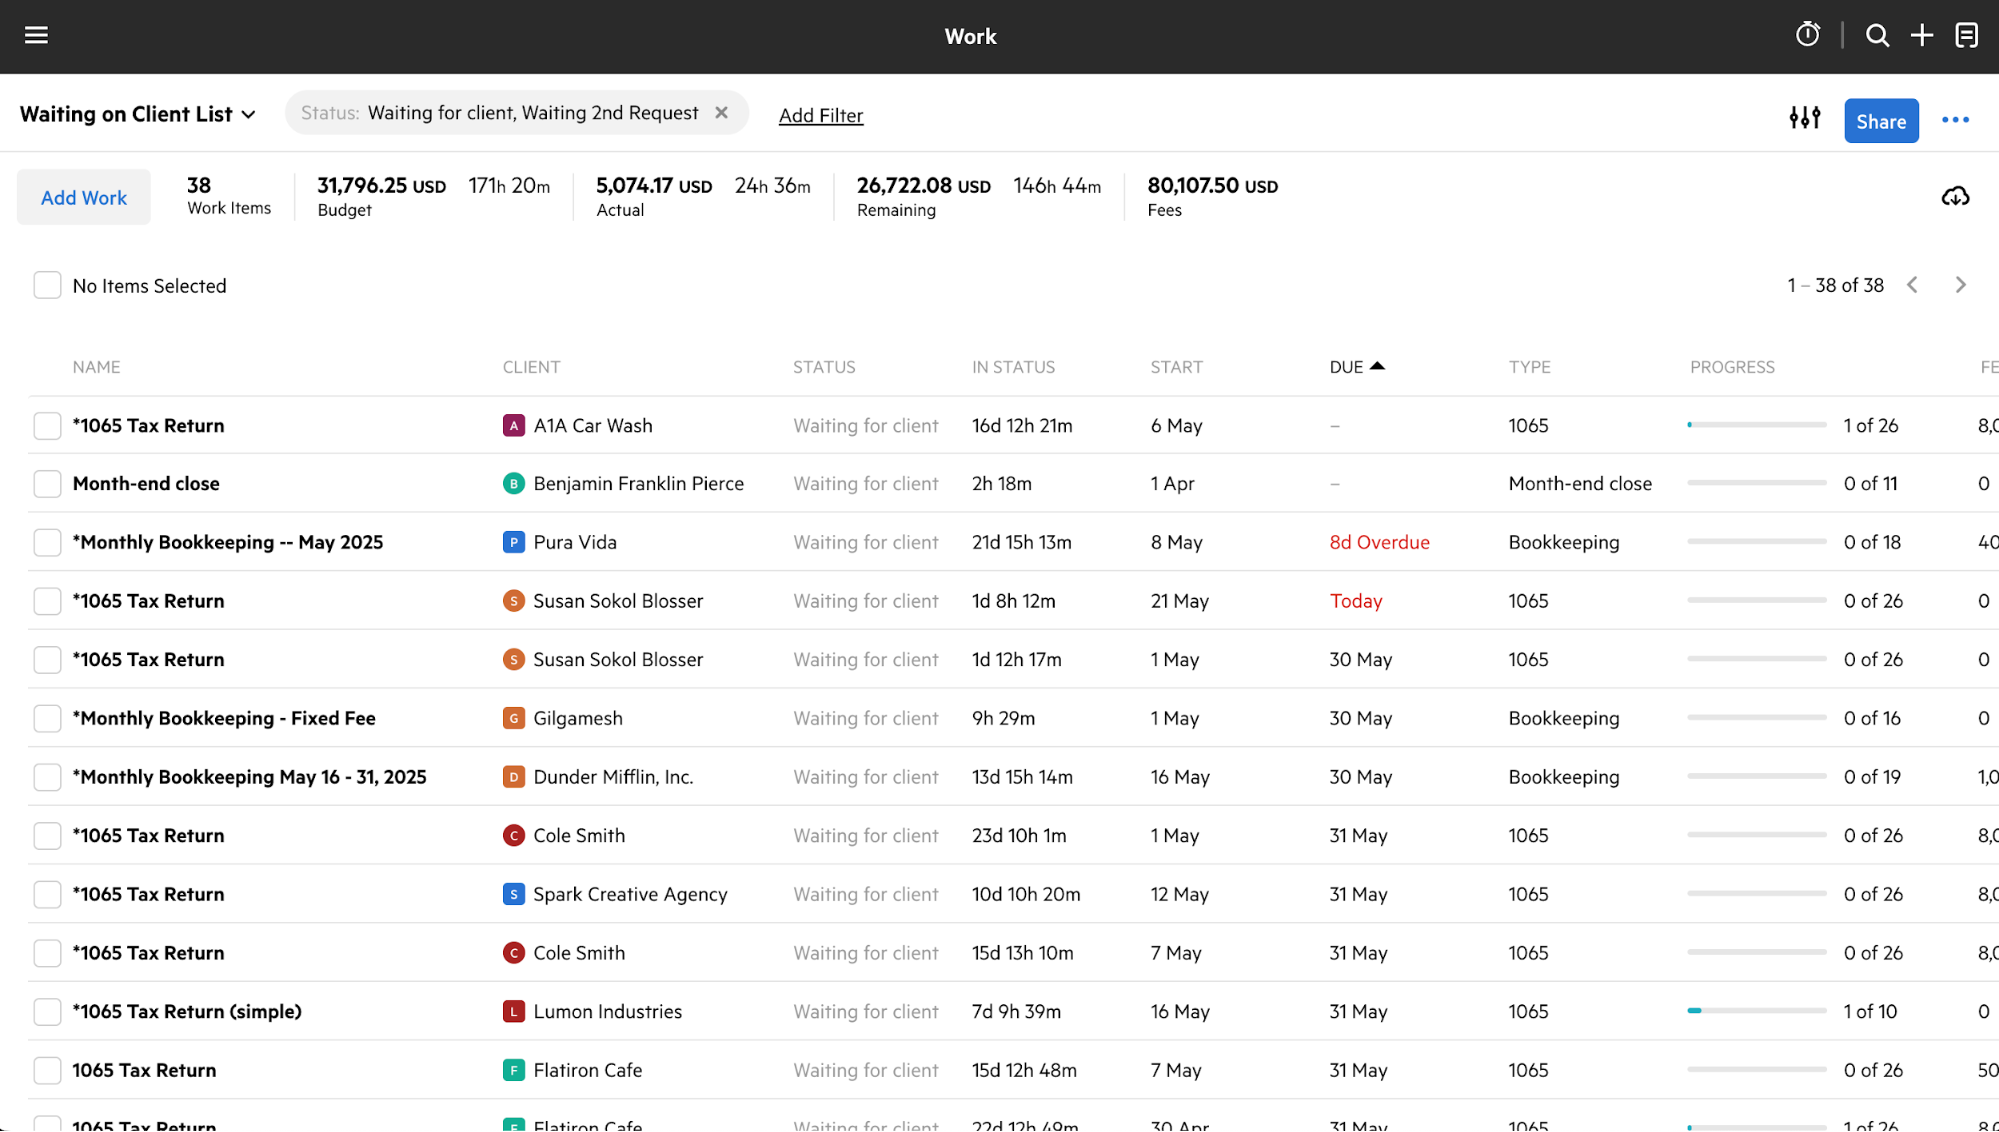Open the Add Filter link
1999x1132 pixels.
tap(820, 115)
